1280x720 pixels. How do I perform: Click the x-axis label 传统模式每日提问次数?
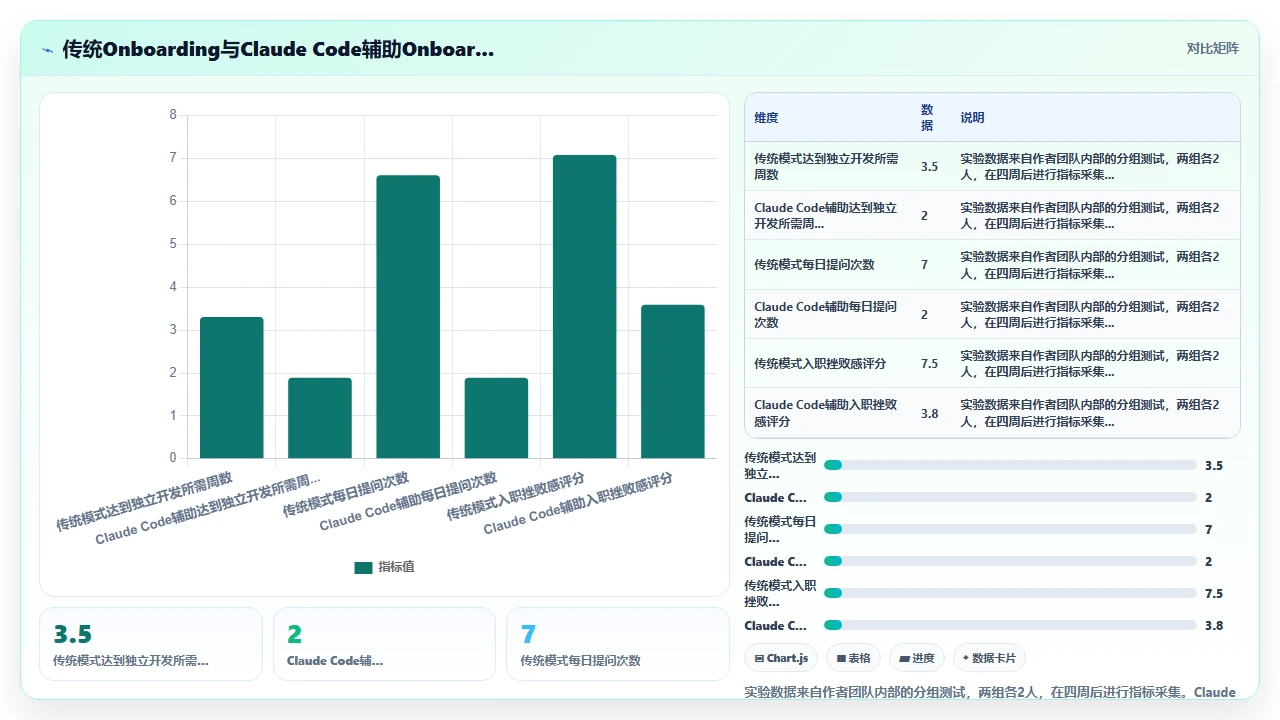coord(346,494)
